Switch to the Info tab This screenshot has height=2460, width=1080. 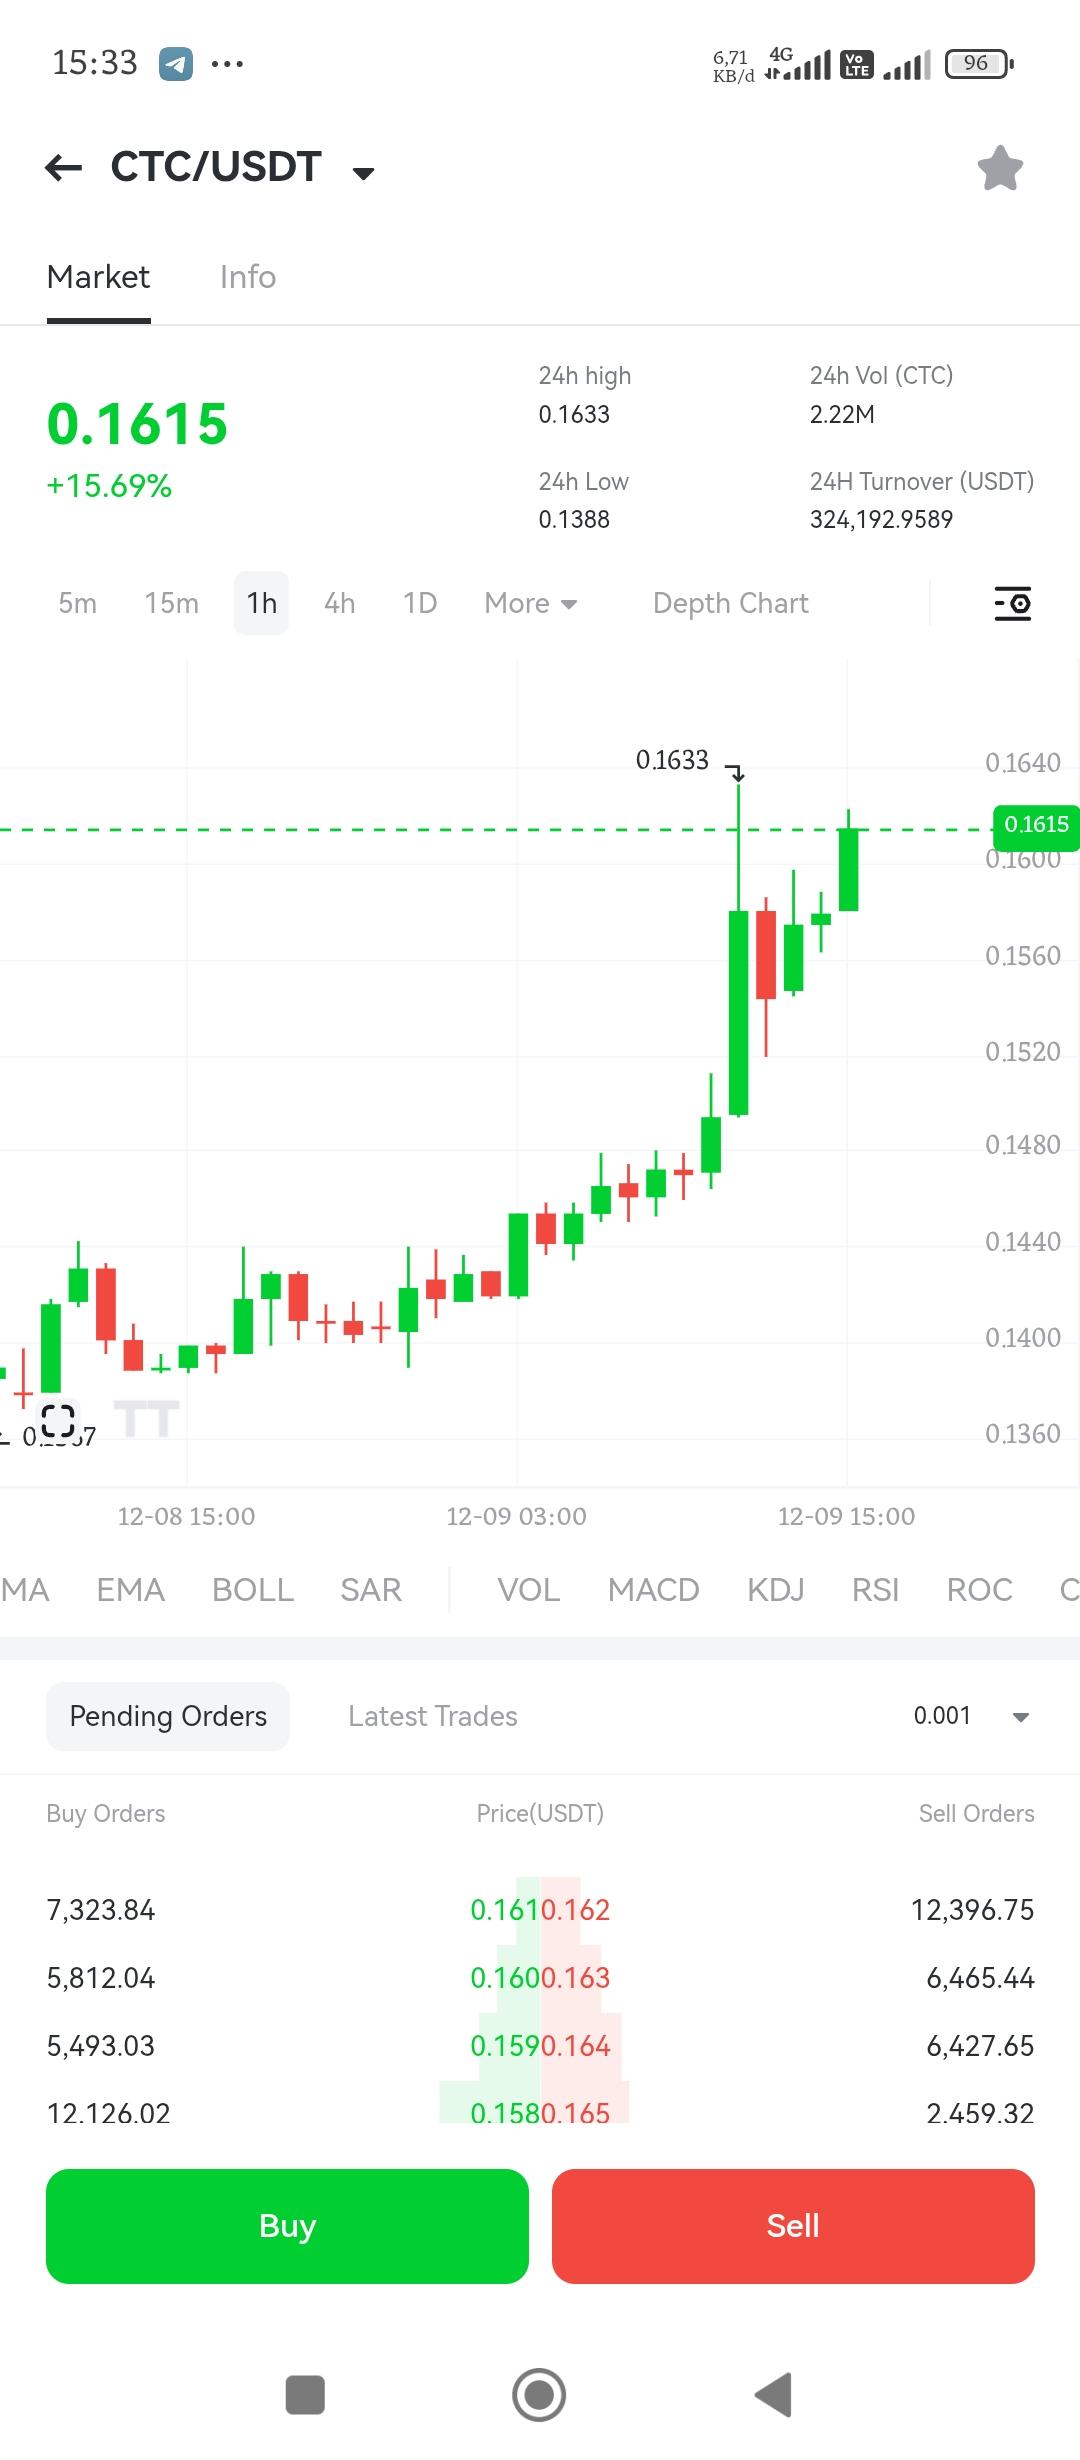[x=248, y=277]
